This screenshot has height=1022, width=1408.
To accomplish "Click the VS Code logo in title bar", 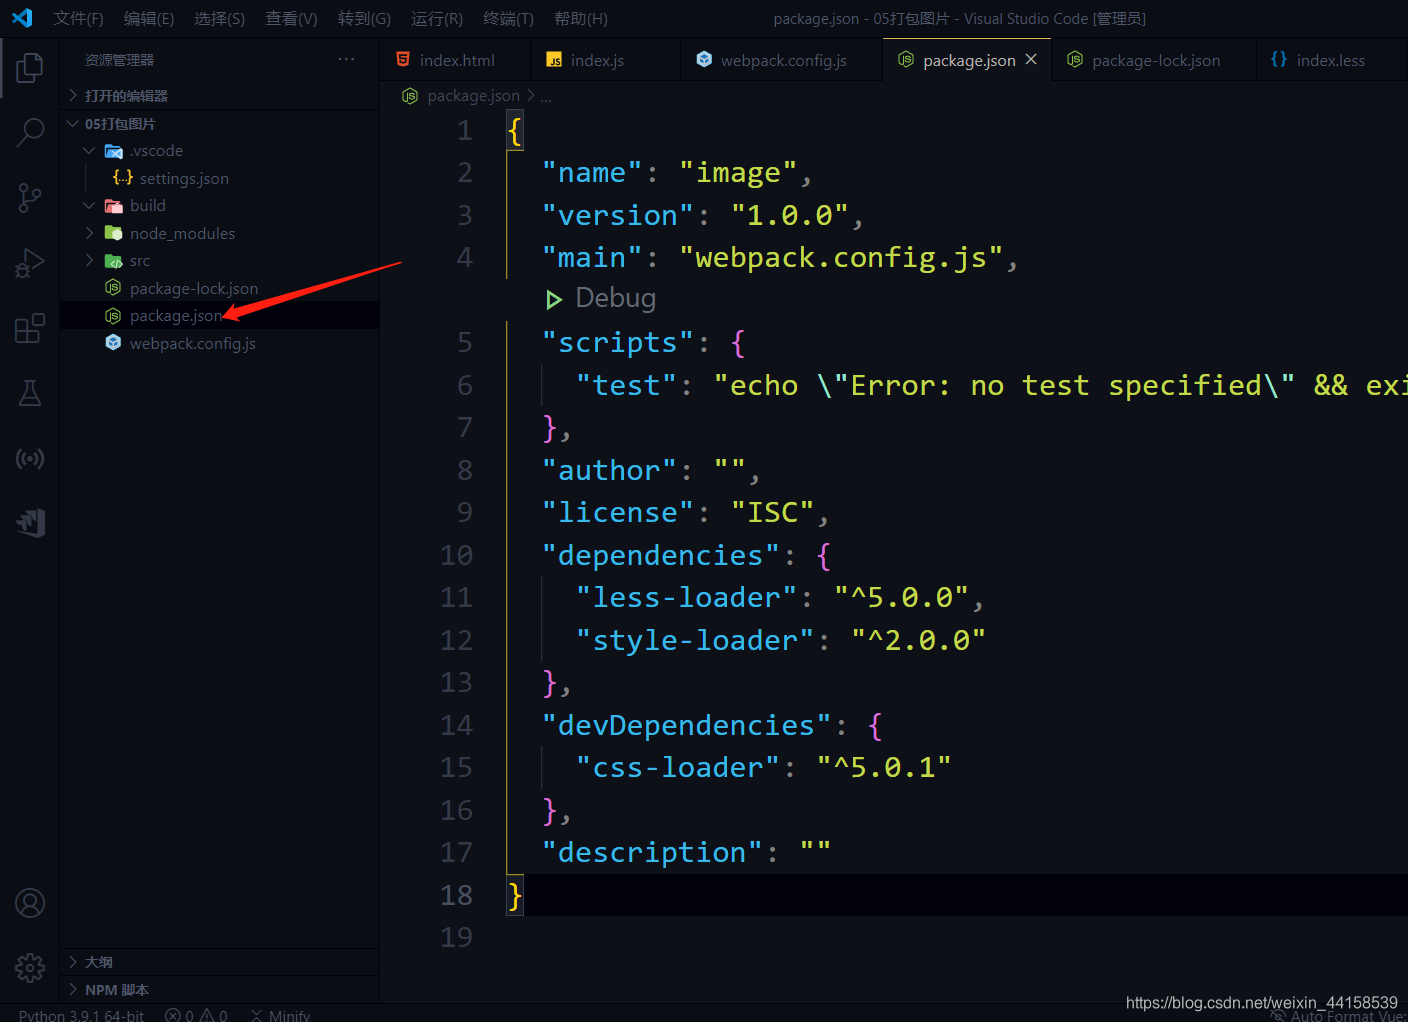I will [x=22, y=18].
